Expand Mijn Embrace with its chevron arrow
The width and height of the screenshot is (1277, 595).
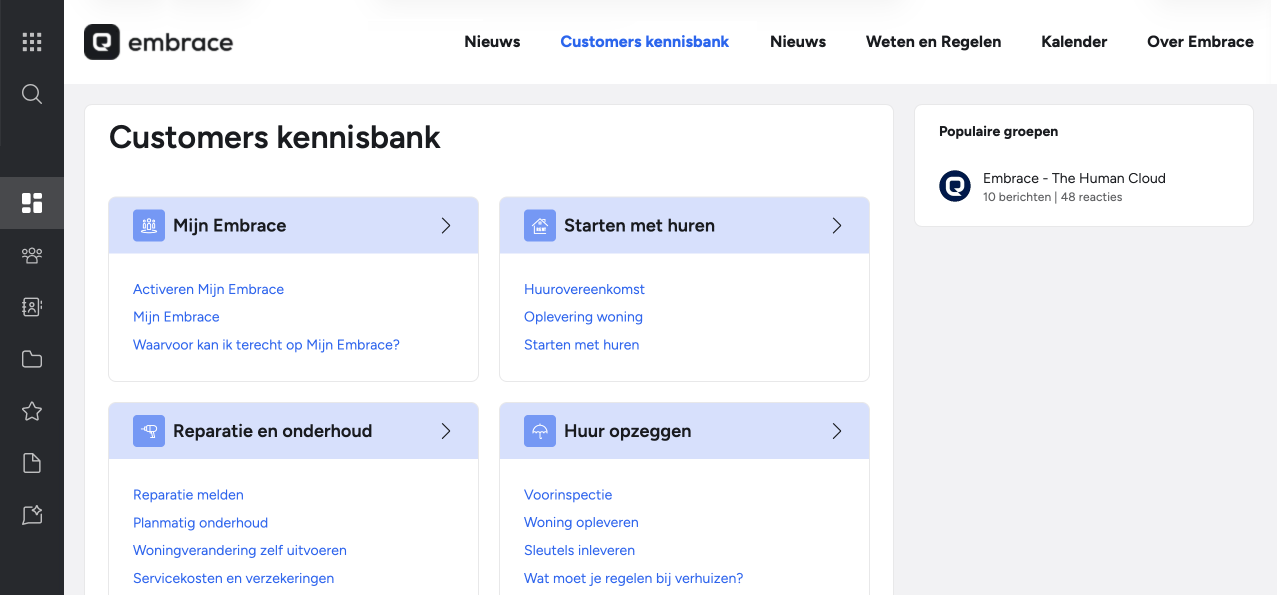tap(446, 225)
